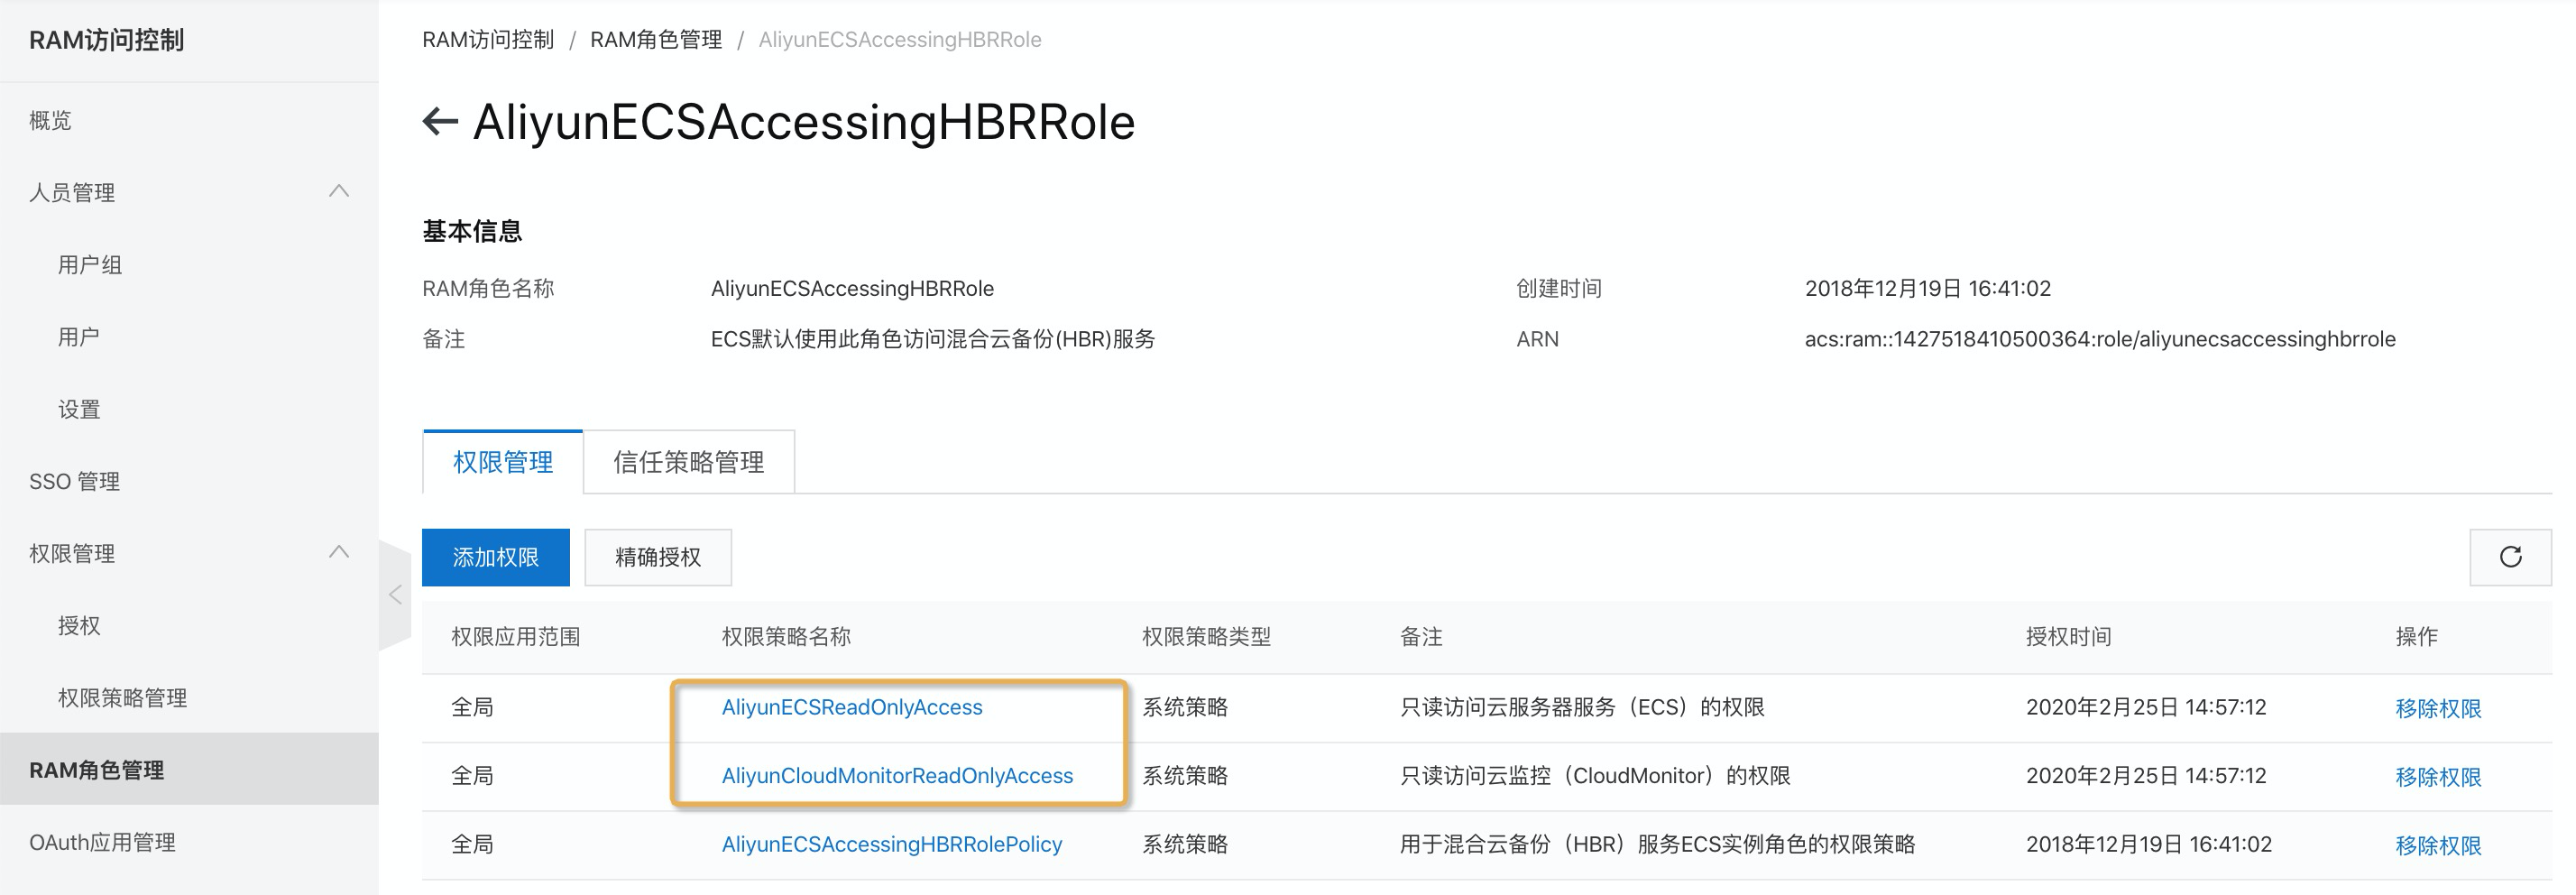Screen dimensions: 2576x895
Task: Go to RAM角色管理 in the breadcrumb
Action: click(656, 39)
